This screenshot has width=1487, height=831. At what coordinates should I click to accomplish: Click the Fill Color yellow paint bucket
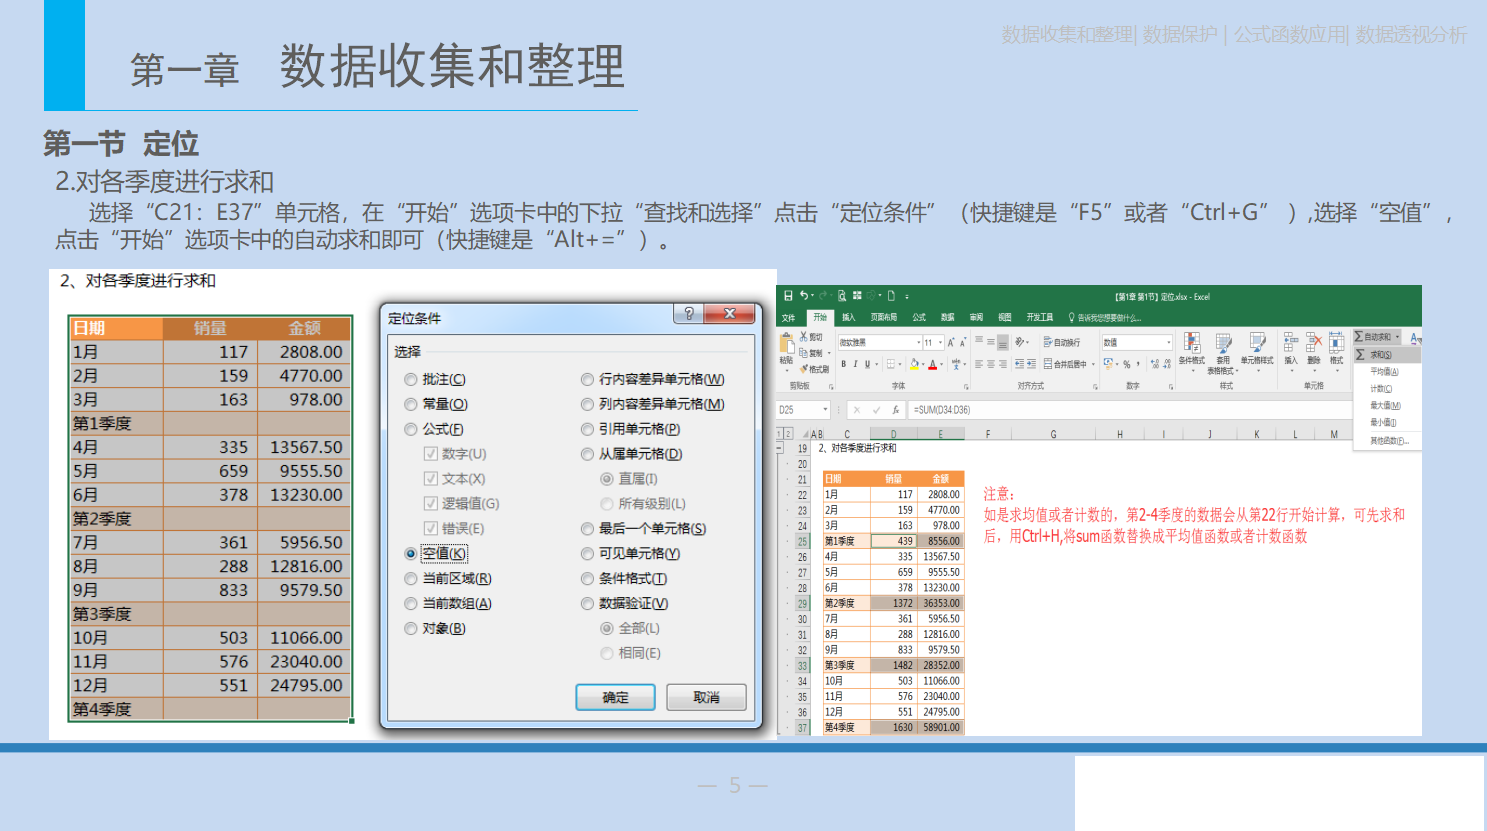point(914,364)
